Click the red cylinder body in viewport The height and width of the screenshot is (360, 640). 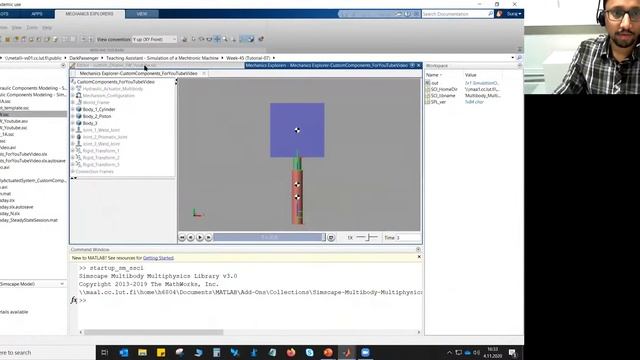[x=297, y=197]
